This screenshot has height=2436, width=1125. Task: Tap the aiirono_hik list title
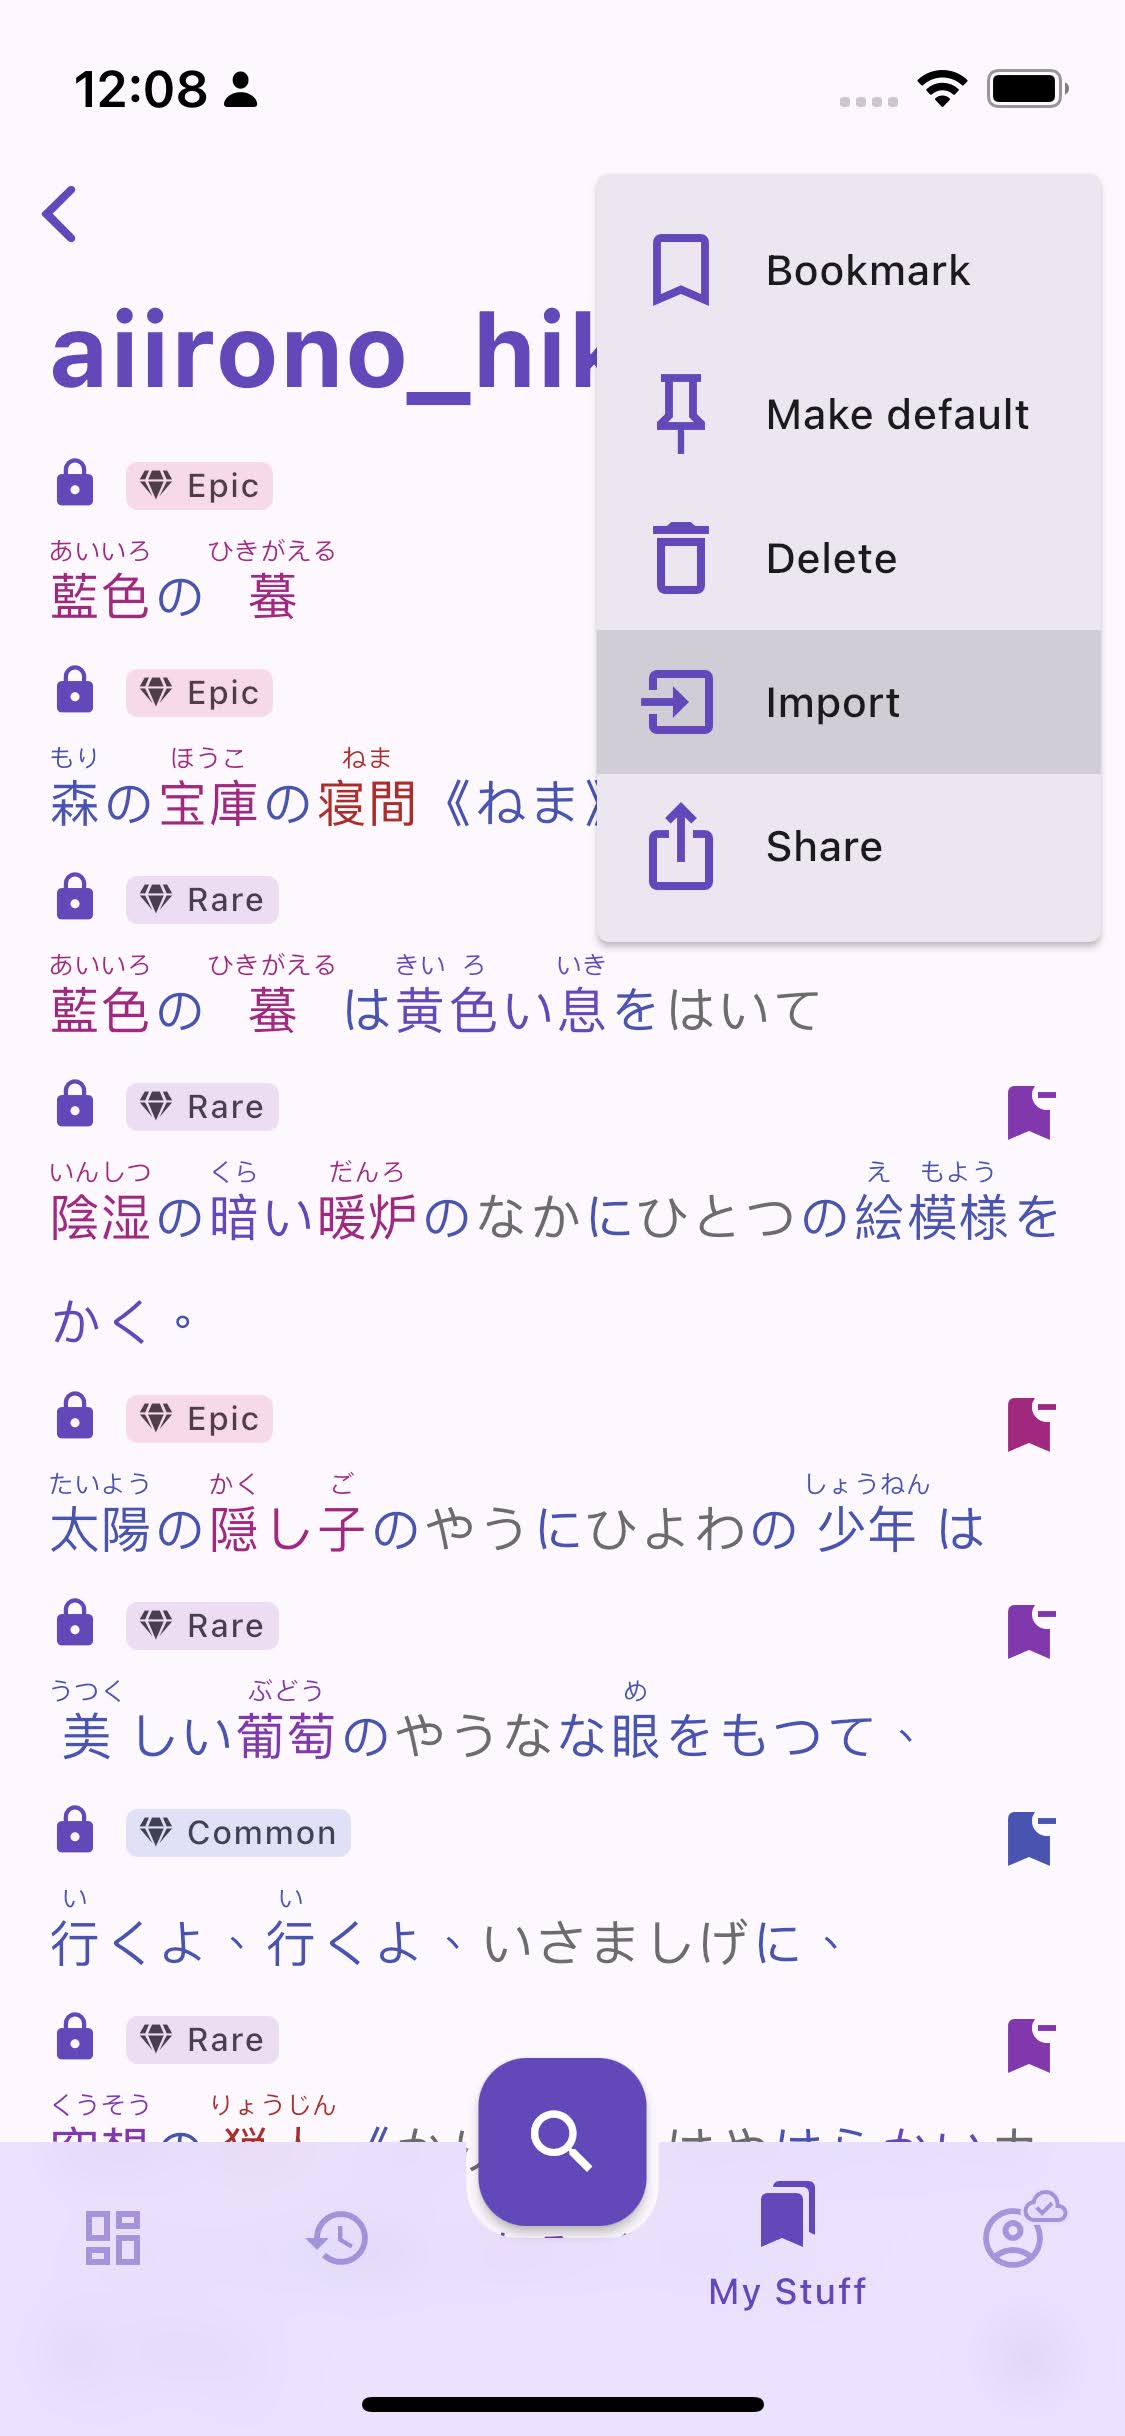click(325, 352)
